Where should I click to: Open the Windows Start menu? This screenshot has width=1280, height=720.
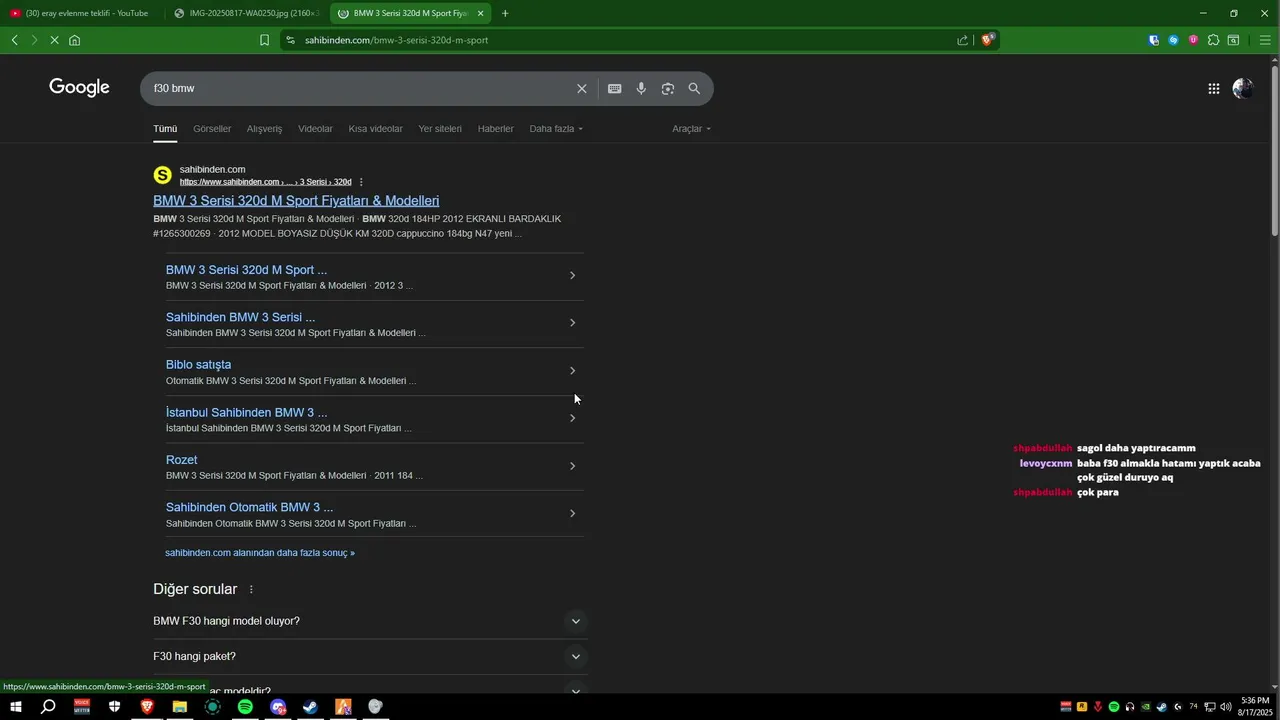point(16,707)
